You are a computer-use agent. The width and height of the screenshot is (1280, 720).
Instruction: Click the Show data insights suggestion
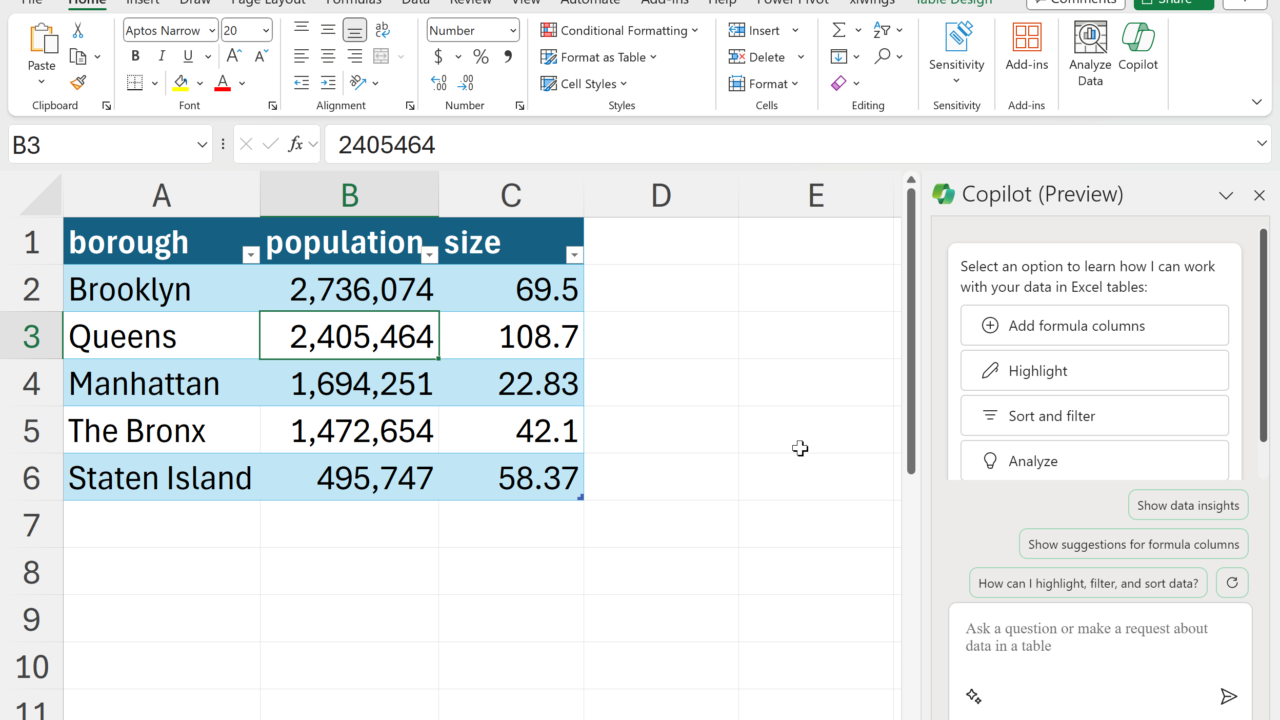click(1188, 505)
